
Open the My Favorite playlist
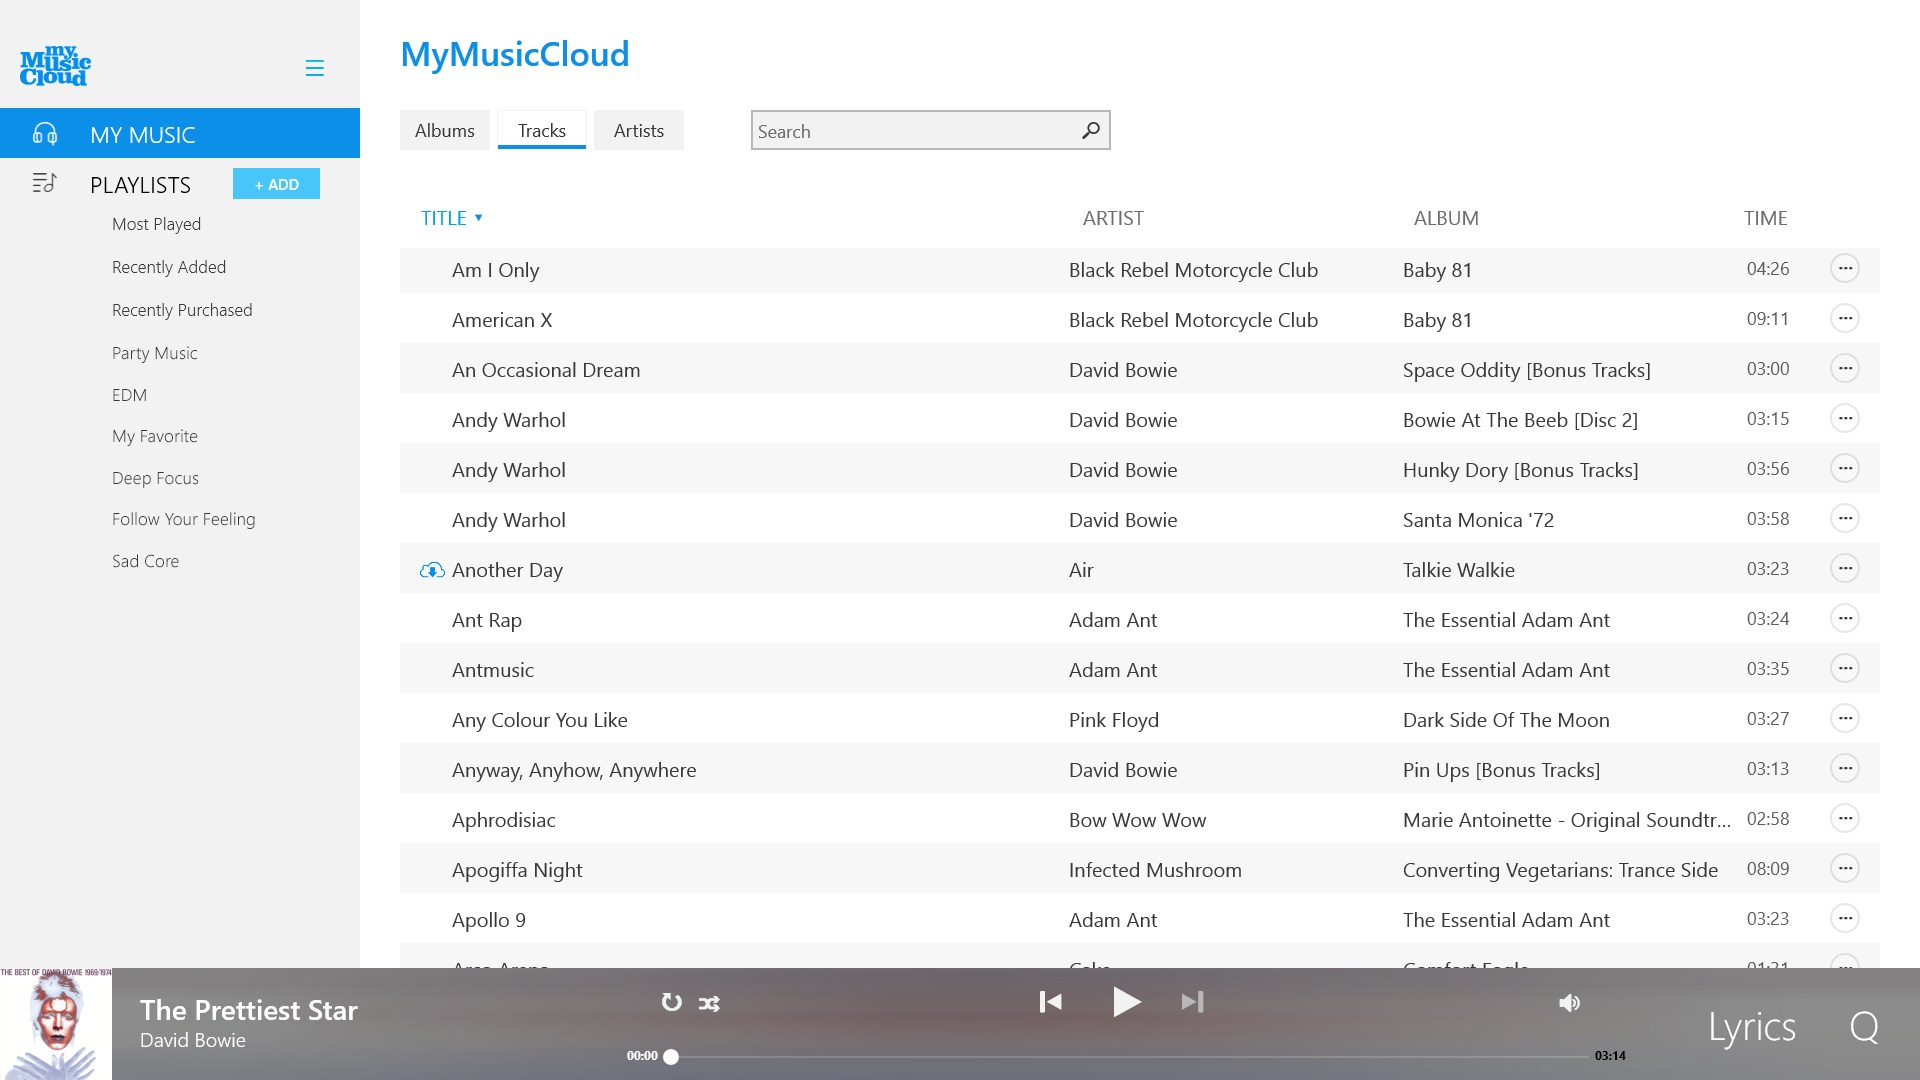155,436
